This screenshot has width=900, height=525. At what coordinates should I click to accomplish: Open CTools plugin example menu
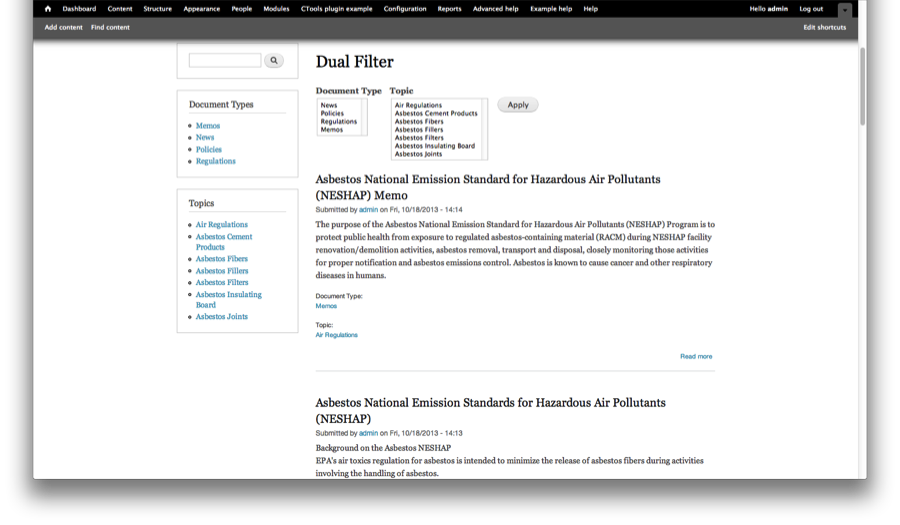pos(336,9)
